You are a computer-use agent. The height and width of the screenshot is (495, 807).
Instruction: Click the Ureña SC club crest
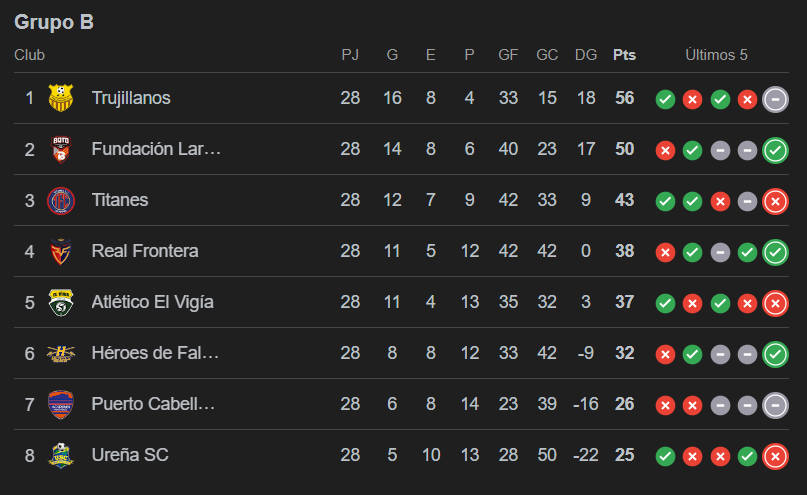coord(61,455)
